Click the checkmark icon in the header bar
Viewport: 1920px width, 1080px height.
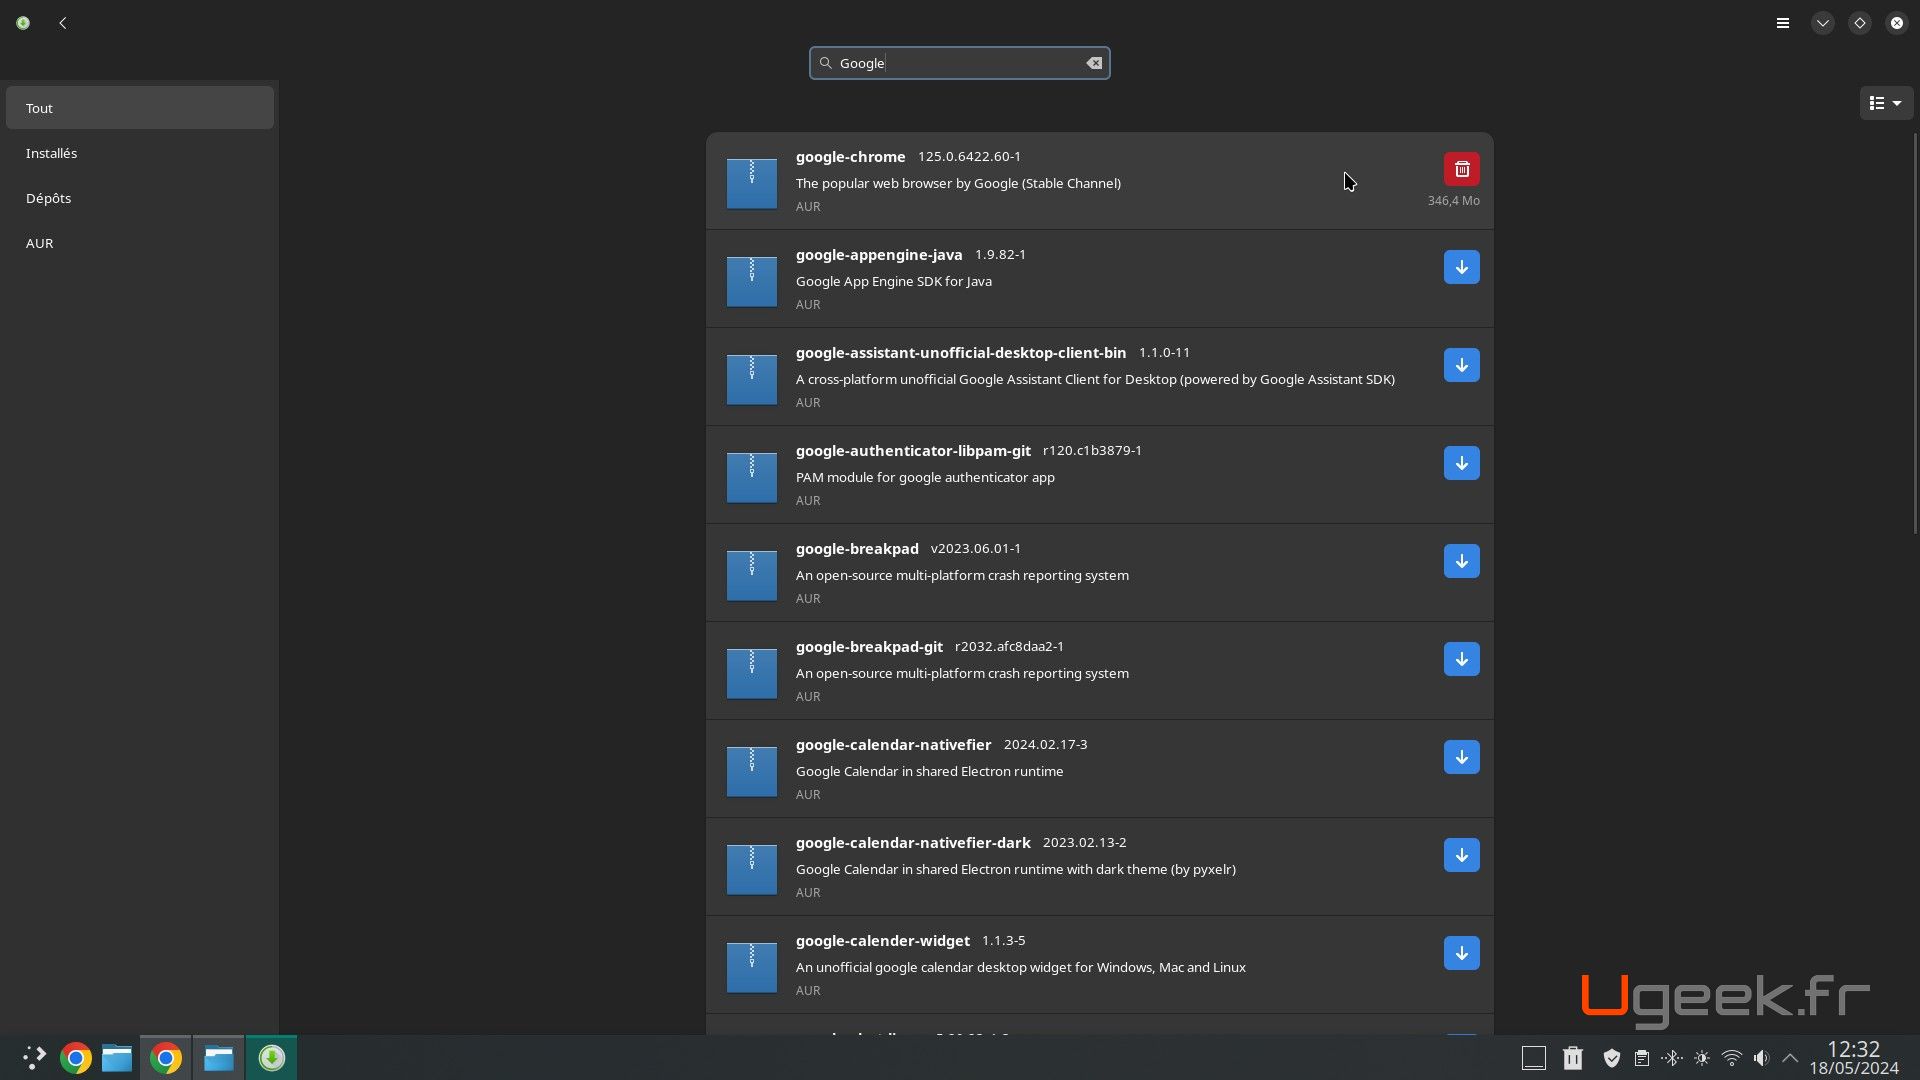(1821, 22)
